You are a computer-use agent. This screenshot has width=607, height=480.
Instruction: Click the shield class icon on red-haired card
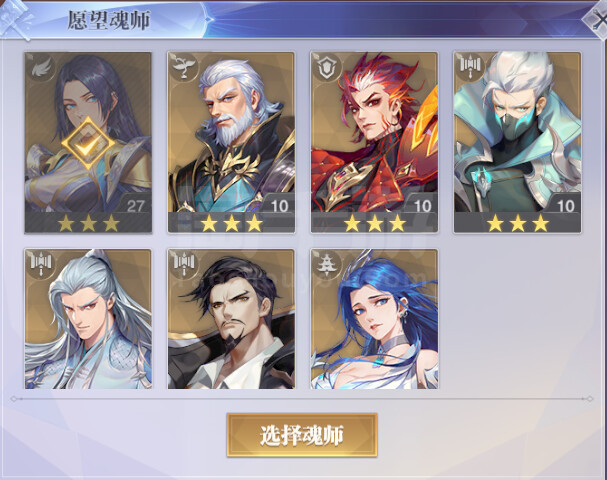click(x=328, y=67)
